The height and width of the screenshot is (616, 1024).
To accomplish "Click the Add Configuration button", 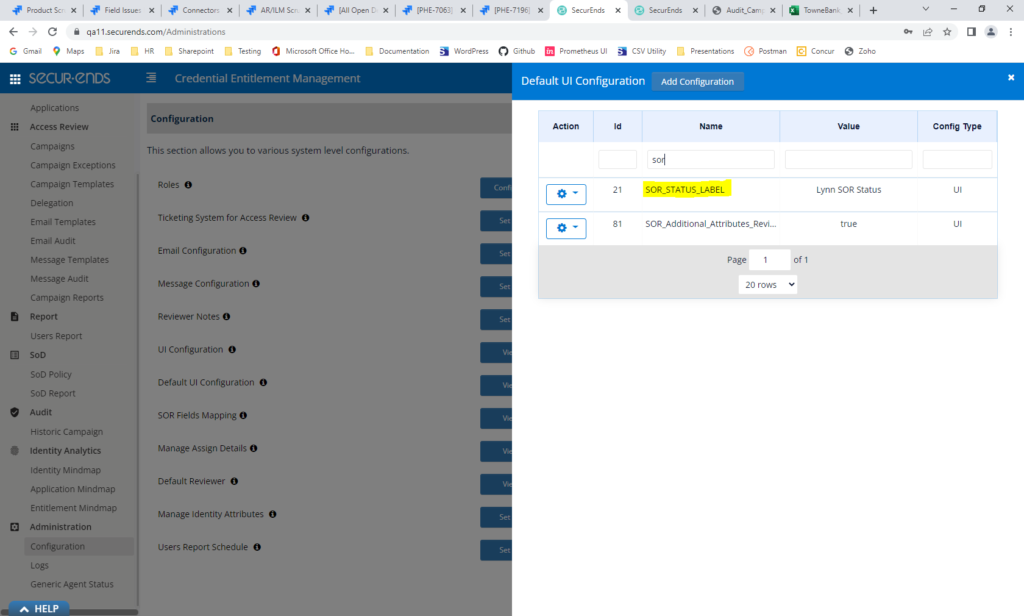I will (697, 82).
